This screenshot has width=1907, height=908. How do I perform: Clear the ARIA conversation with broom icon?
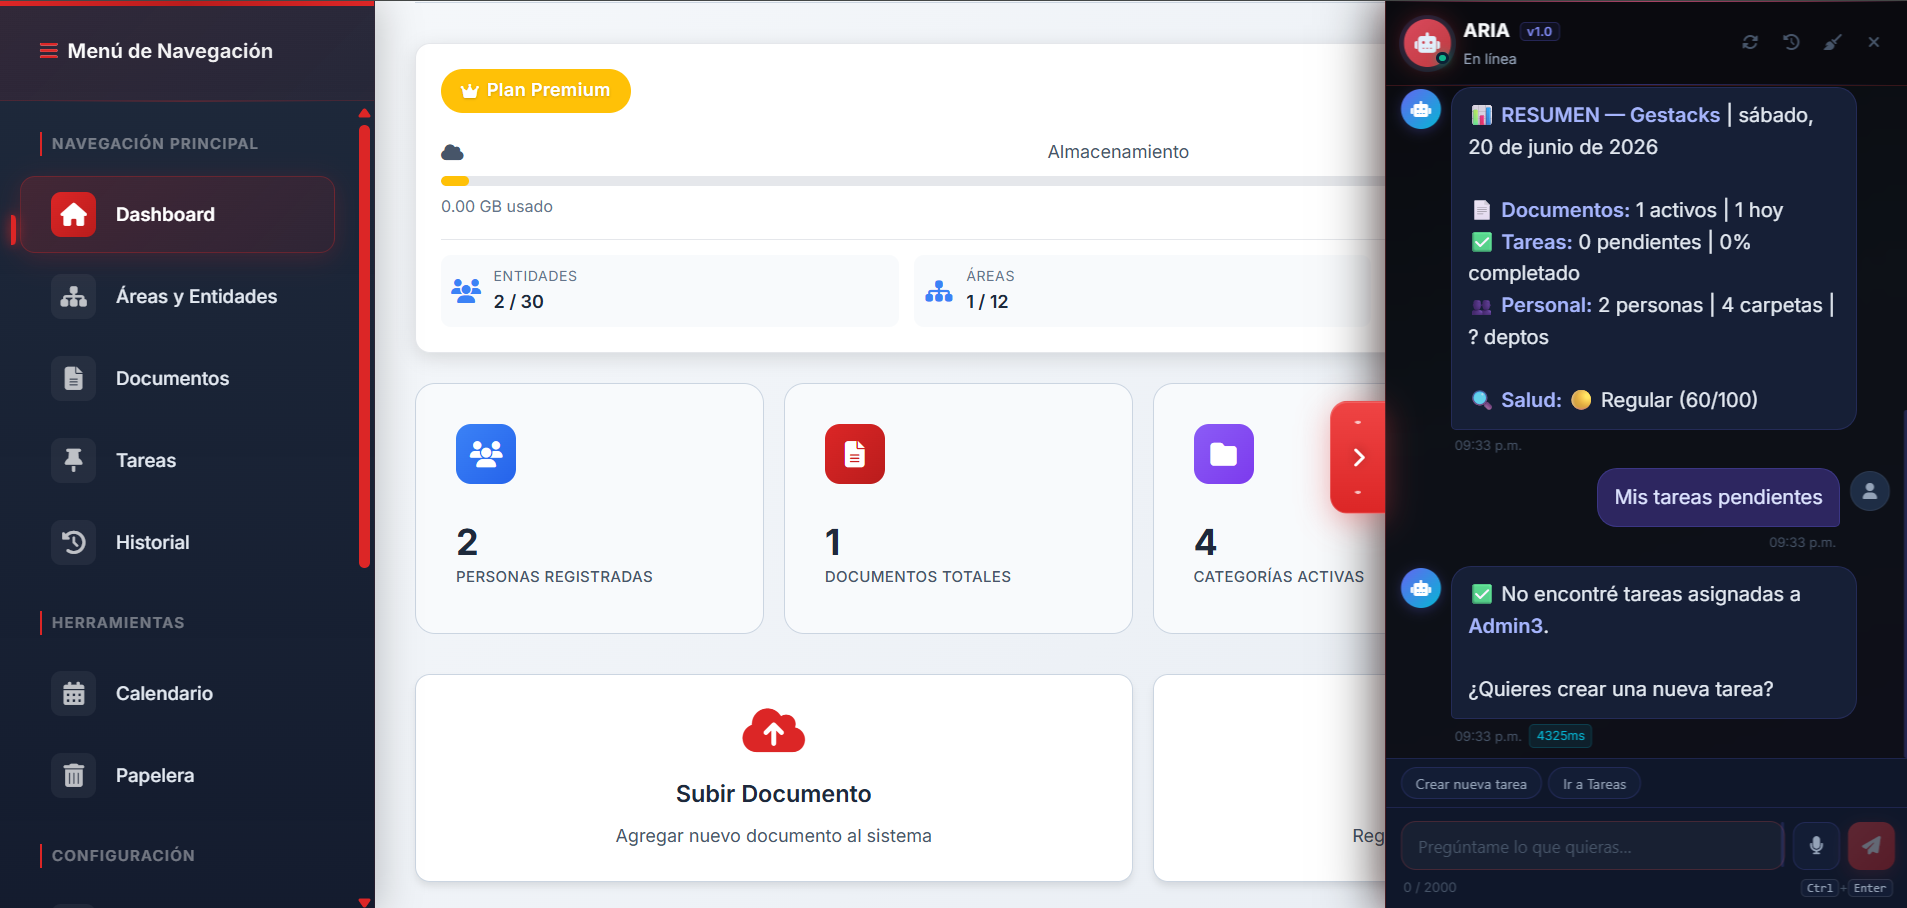click(1832, 42)
